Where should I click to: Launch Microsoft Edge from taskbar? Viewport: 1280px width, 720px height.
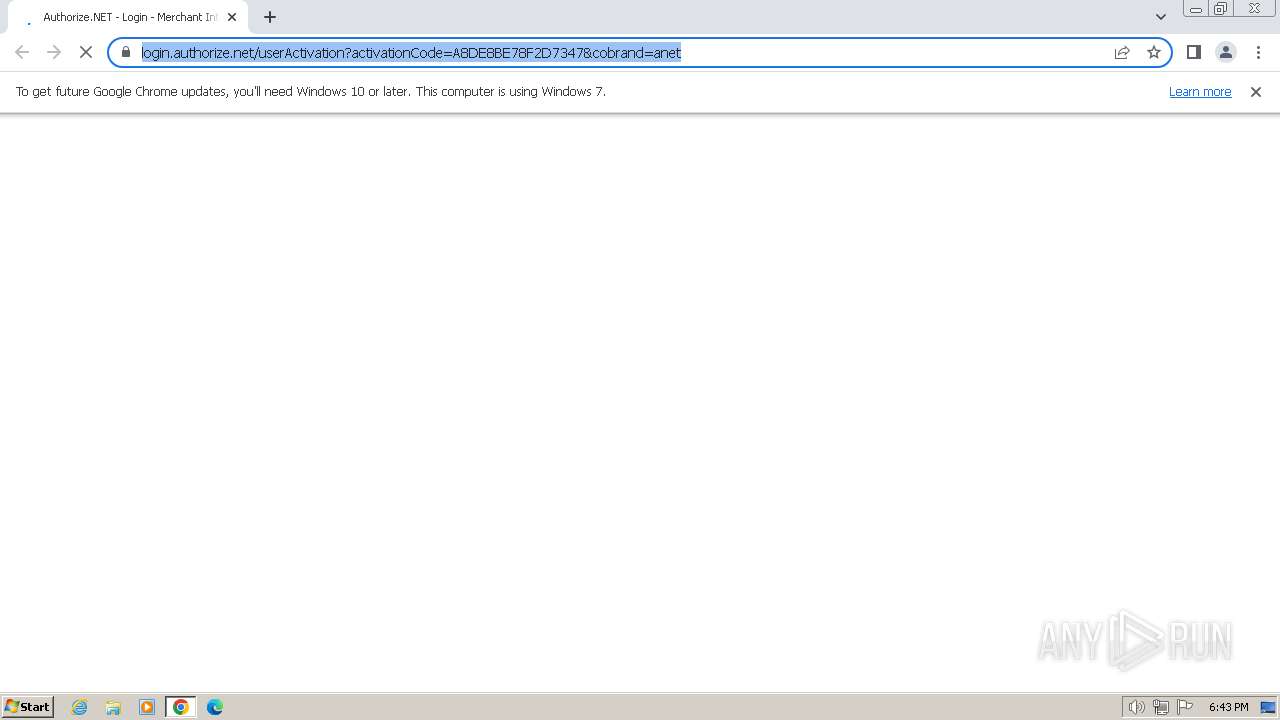(x=215, y=707)
